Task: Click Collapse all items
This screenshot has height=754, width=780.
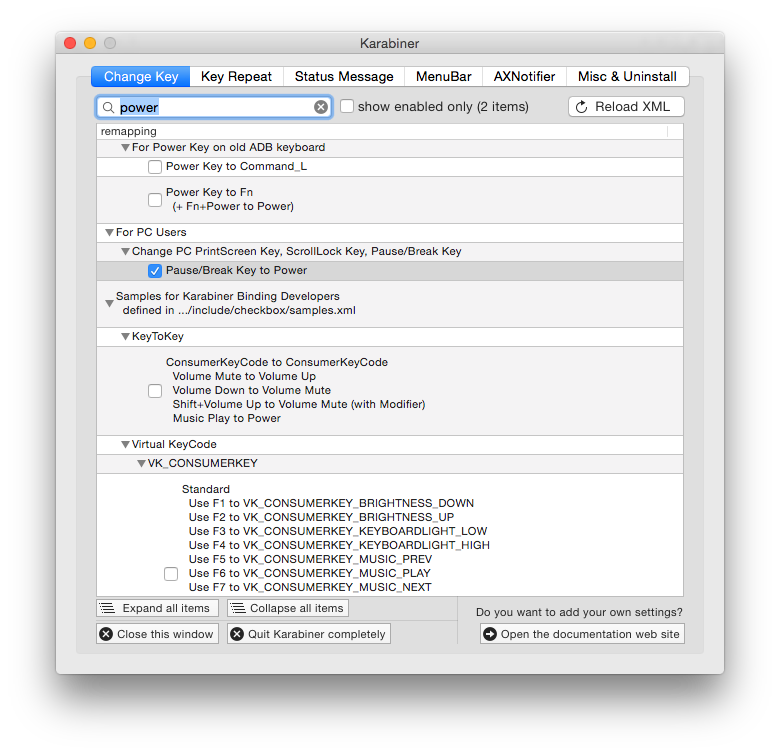Action: [x=288, y=608]
